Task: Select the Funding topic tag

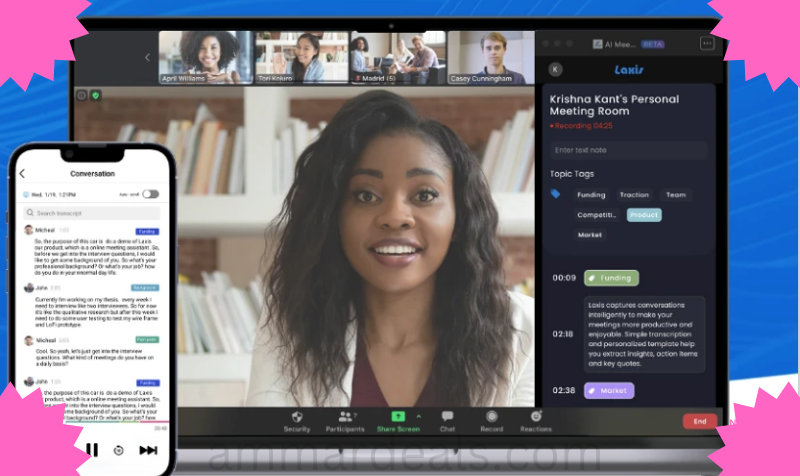Action: (591, 195)
